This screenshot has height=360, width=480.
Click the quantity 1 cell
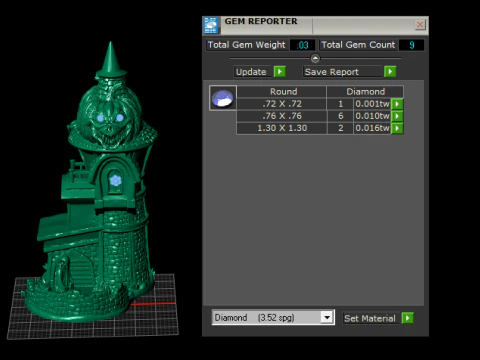point(341,104)
